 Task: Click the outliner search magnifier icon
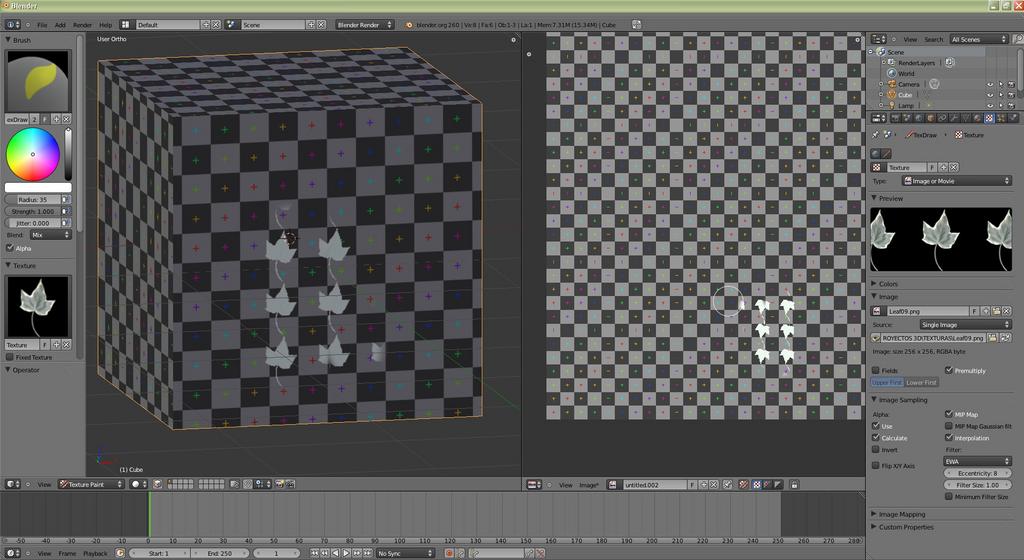point(1017,39)
